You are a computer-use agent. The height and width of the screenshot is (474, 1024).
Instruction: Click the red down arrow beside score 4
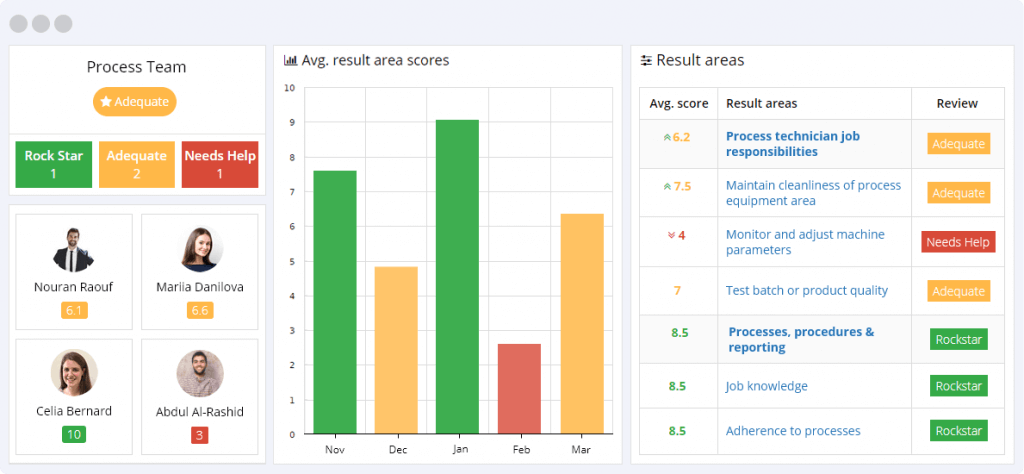671,236
